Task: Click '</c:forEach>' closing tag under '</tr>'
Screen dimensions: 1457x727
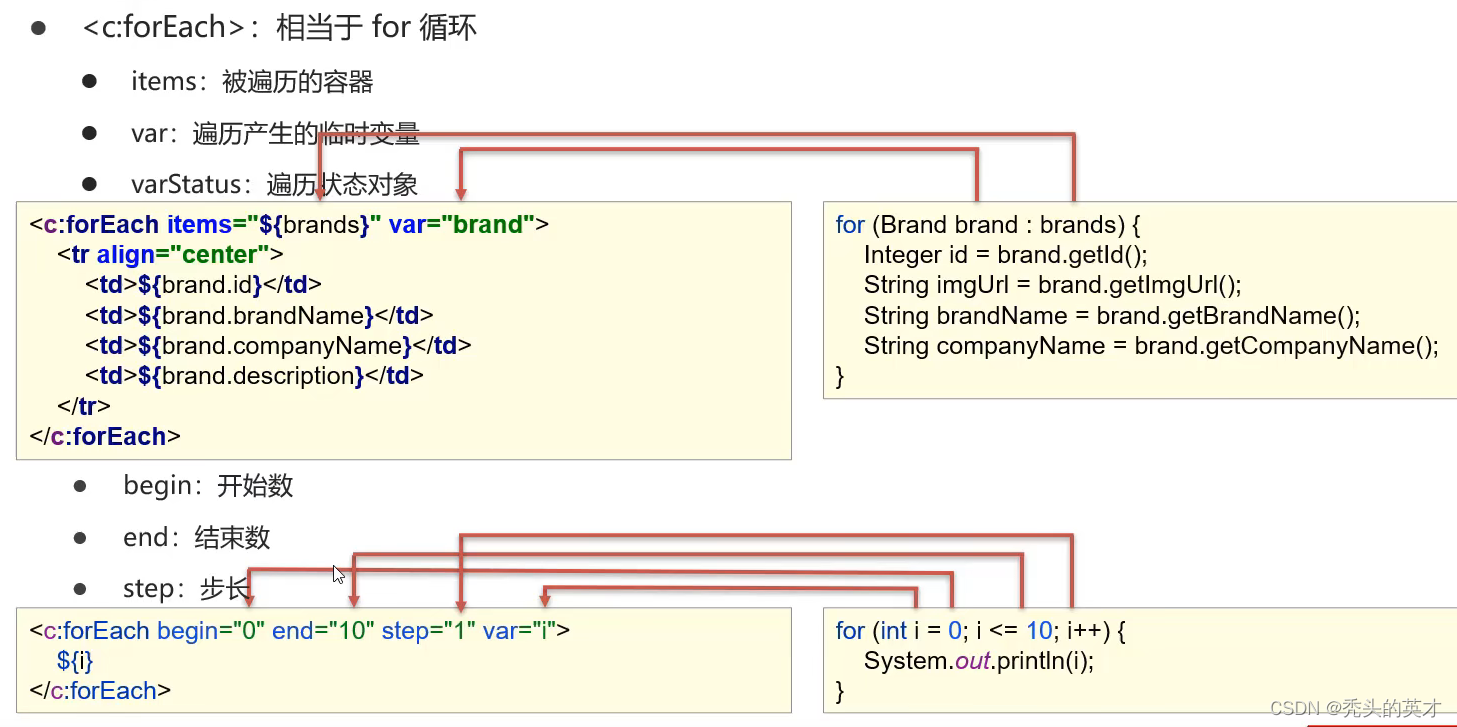Action: point(105,437)
